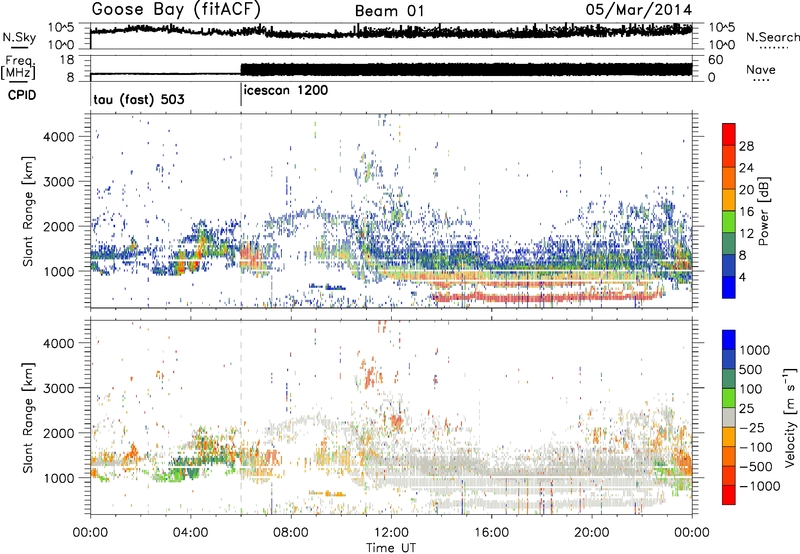Click the Power colorbar segment between 8 and 12
Image resolution: width=800 pixels, height=554 pixels.
coord(729,244)
